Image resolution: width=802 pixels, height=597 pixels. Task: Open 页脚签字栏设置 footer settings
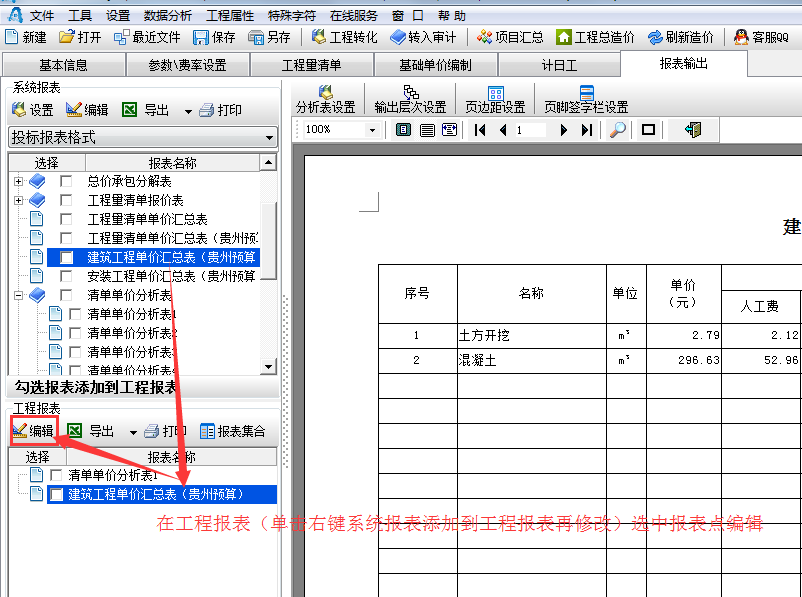(586, 100)
